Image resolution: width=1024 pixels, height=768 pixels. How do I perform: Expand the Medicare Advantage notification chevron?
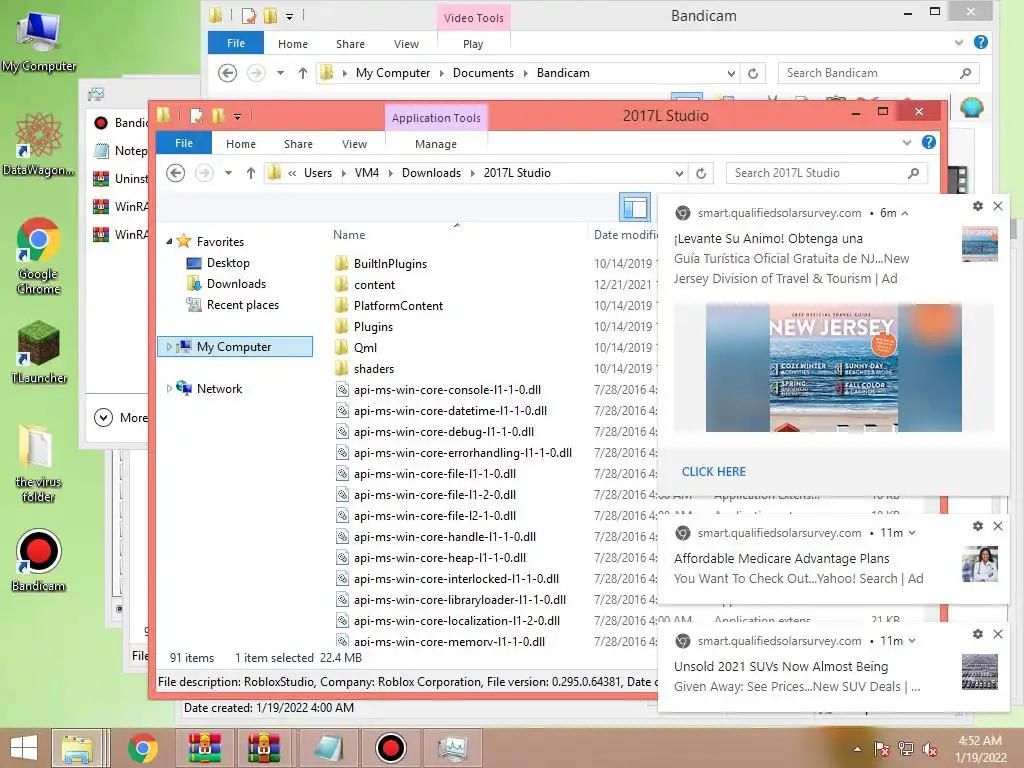pos(912,533)
